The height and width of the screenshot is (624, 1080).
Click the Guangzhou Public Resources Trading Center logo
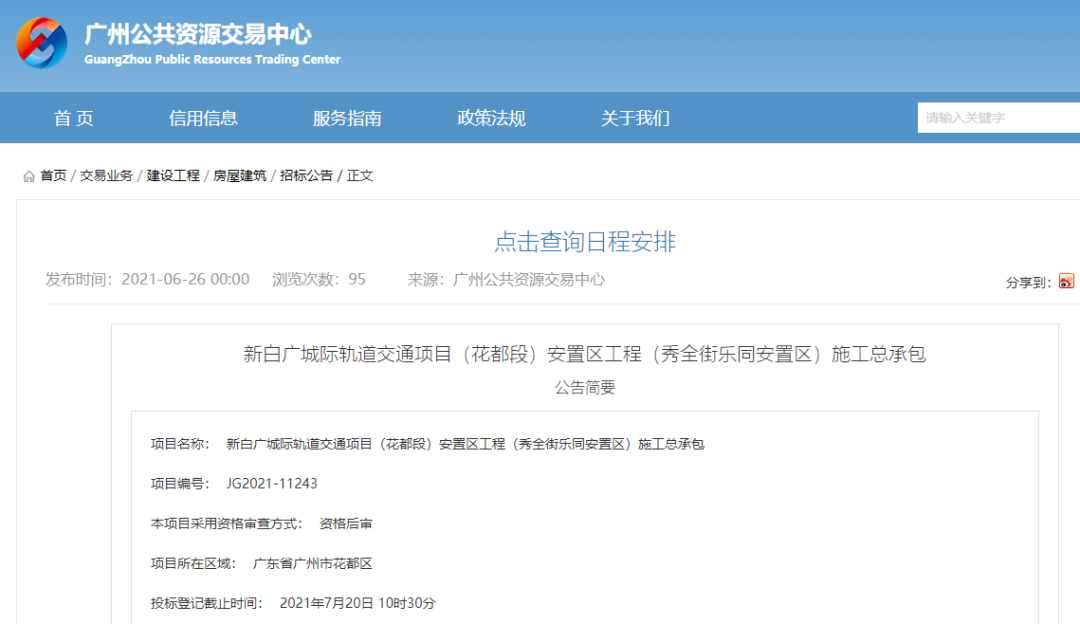coord(42,43)
